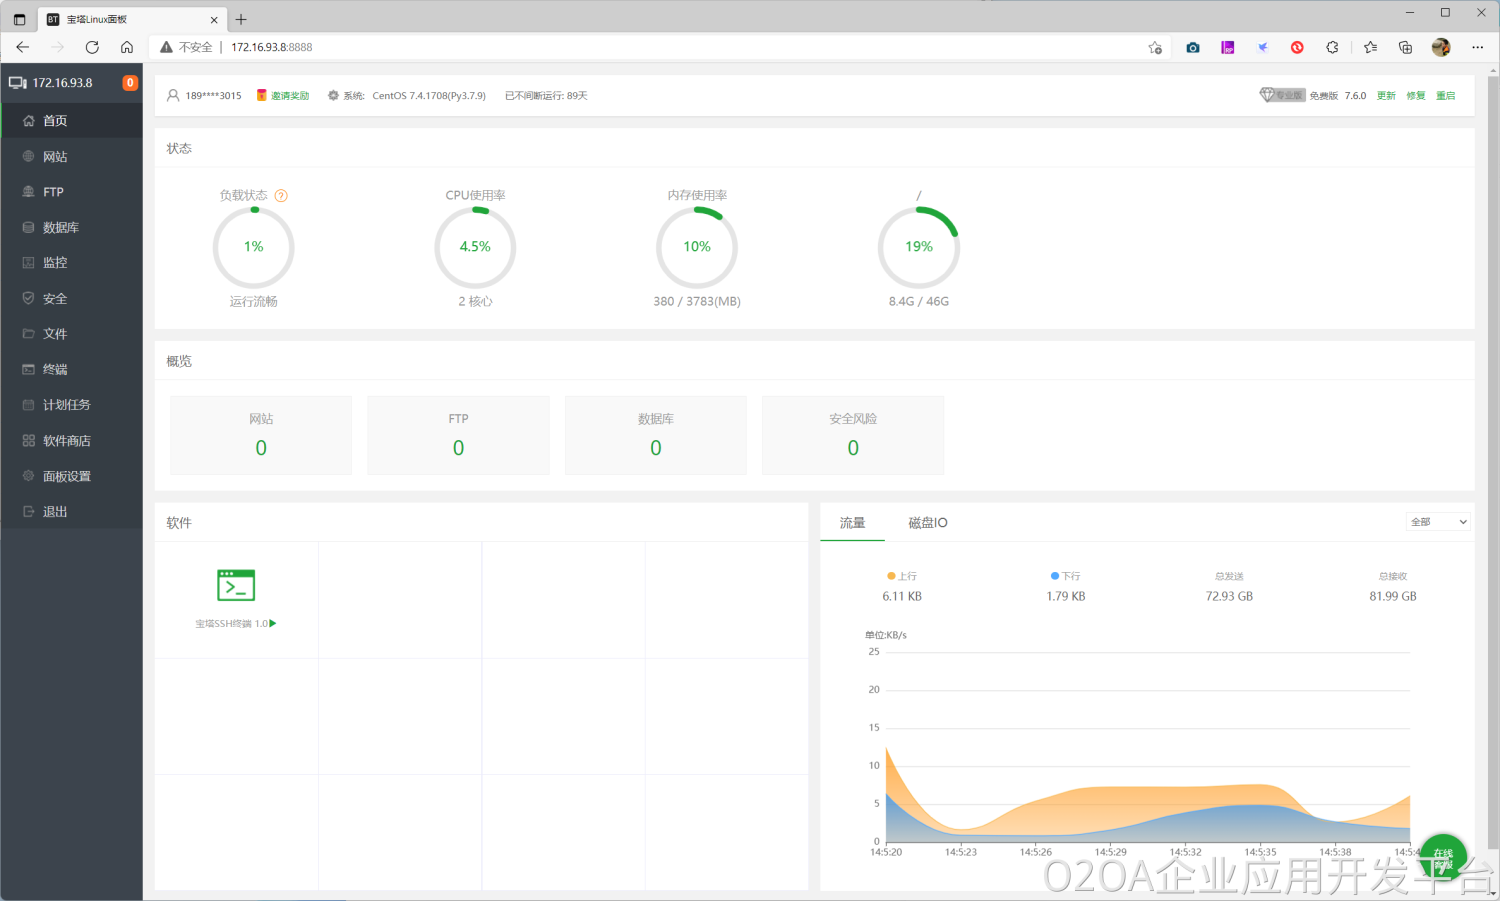Click the browser profile avatar

(1441, 47)
